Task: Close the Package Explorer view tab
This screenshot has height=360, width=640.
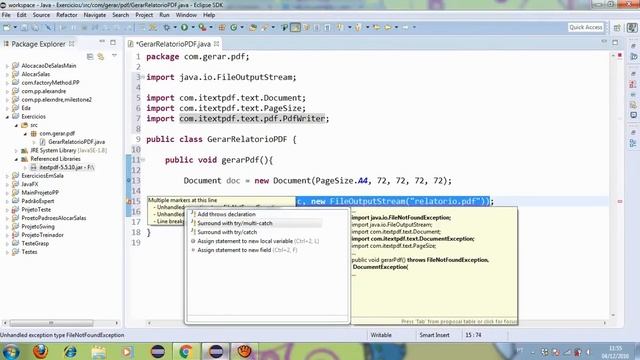Action: [x=72, y=44]
